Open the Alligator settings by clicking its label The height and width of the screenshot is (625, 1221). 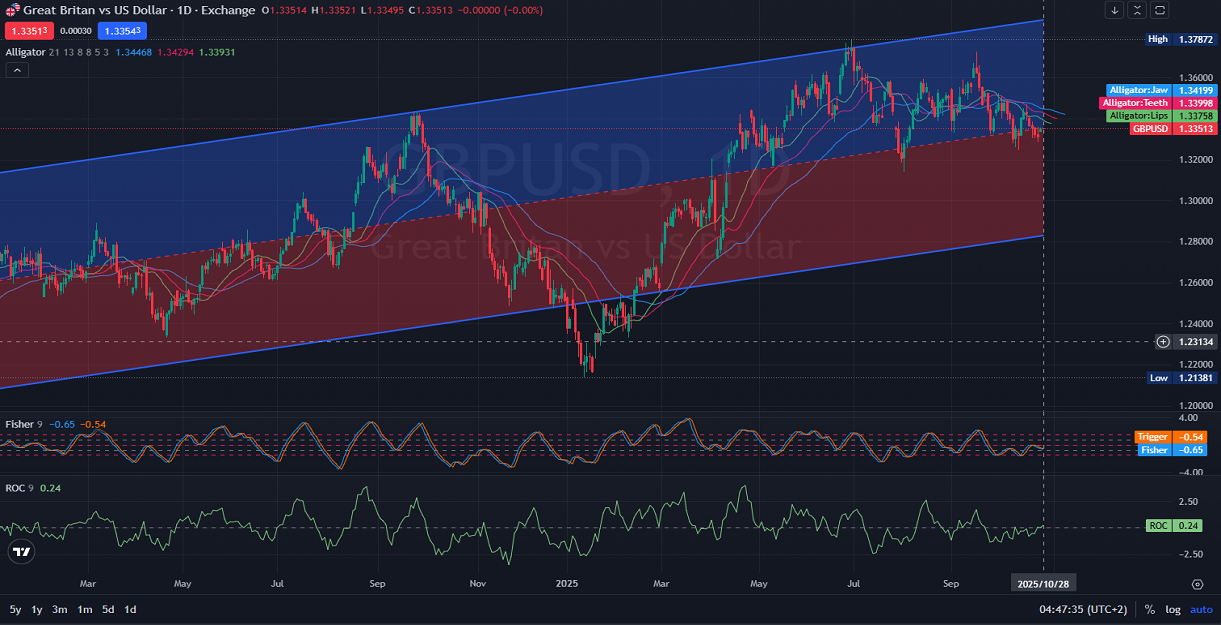point(24,52)
